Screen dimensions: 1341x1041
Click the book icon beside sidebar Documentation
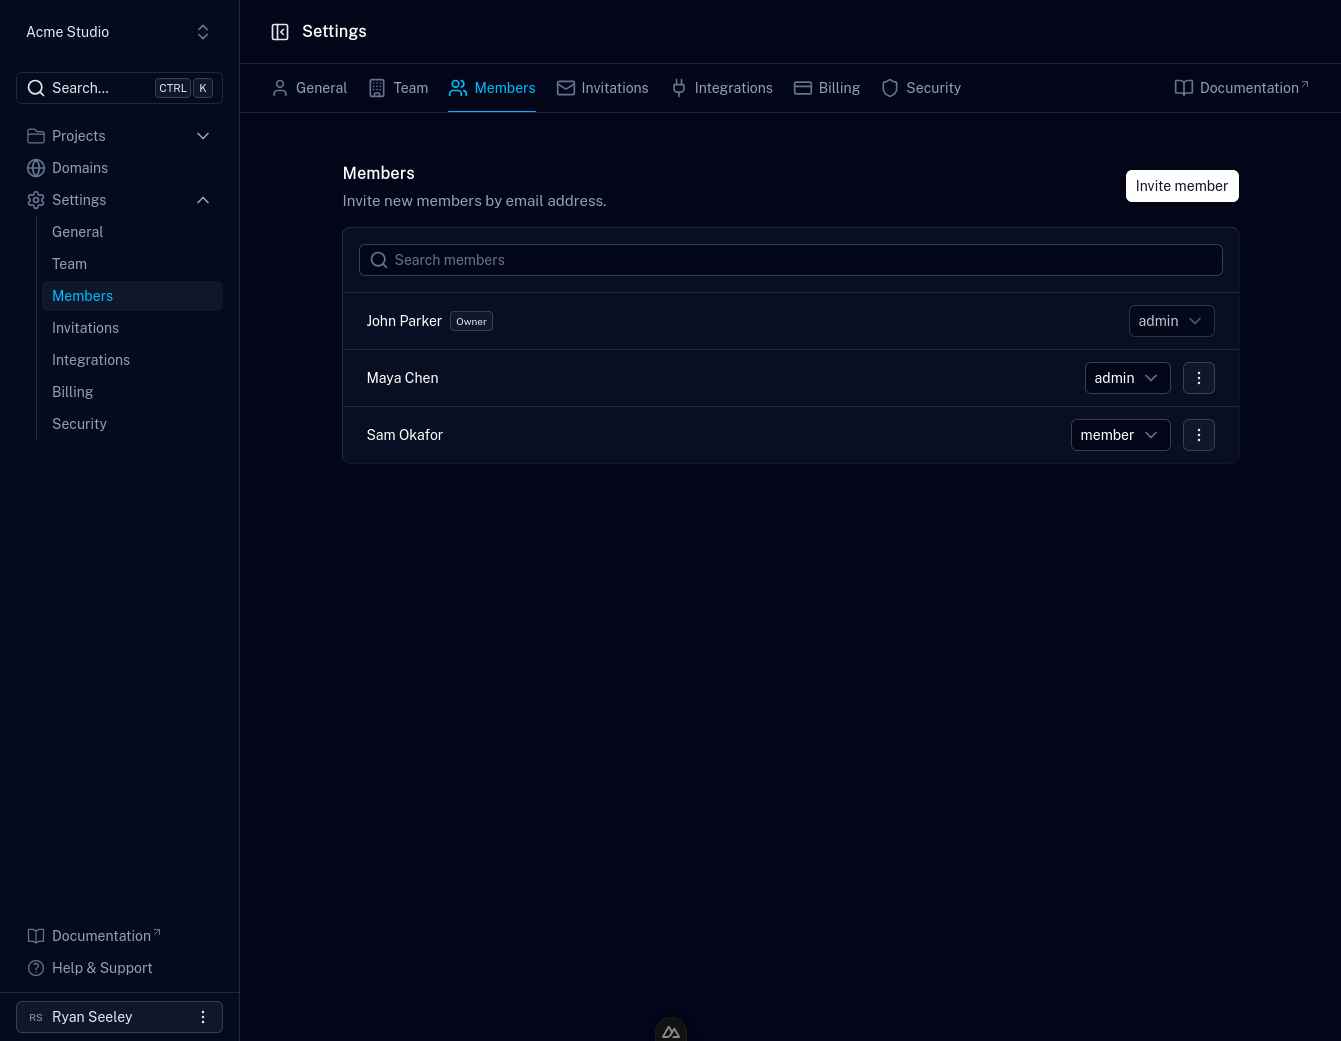(x=36, y=936)
